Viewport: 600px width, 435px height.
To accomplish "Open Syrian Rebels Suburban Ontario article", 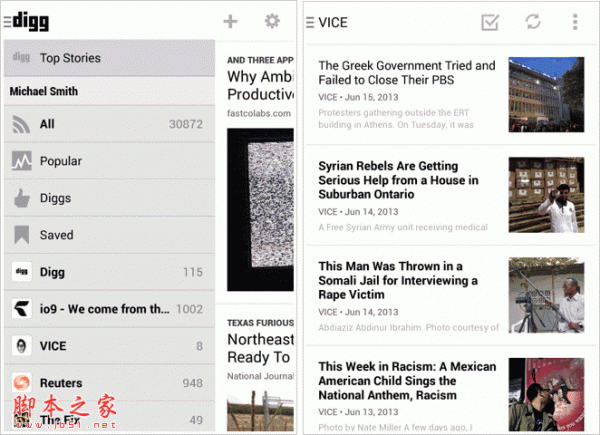I will (x=398, y=180).
